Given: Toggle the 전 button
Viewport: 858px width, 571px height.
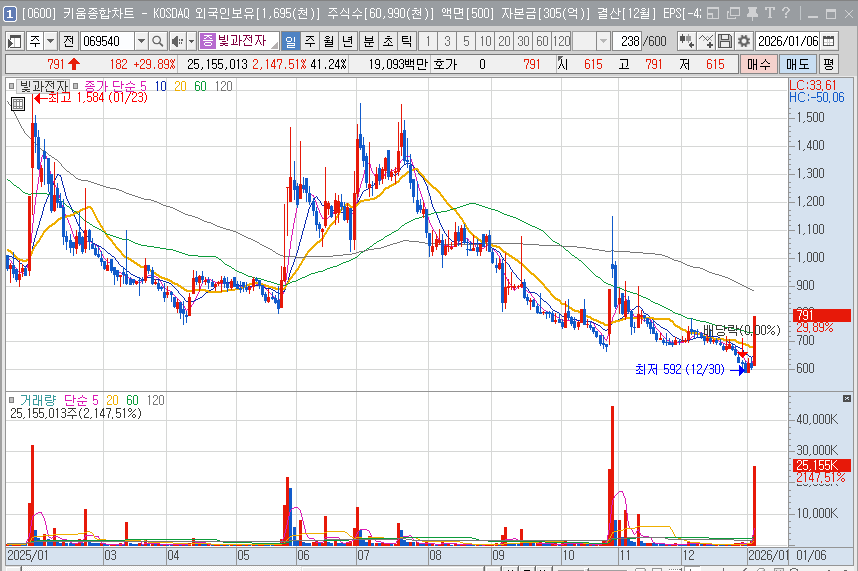Looking at the screenshot, I should pyautogui.click(x=68, y=41).
